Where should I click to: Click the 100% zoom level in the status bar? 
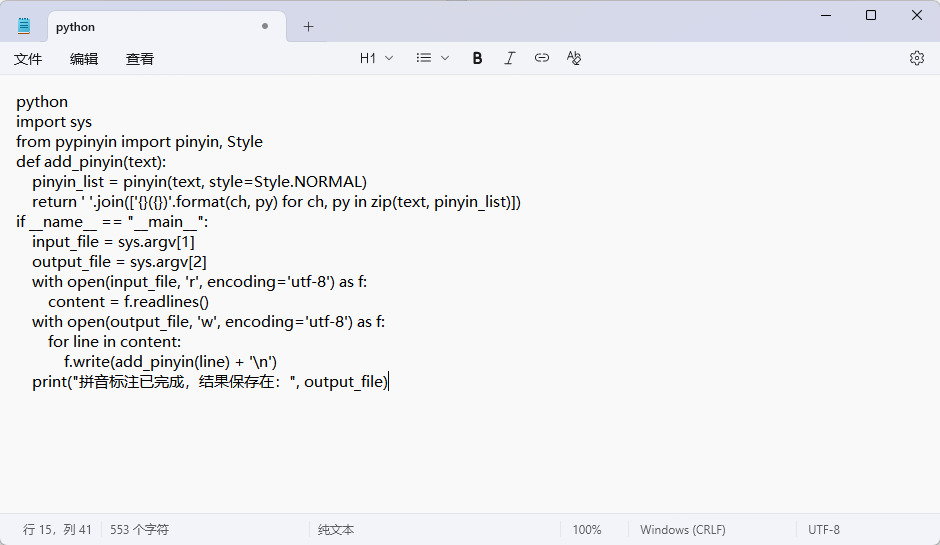[587, 530]
